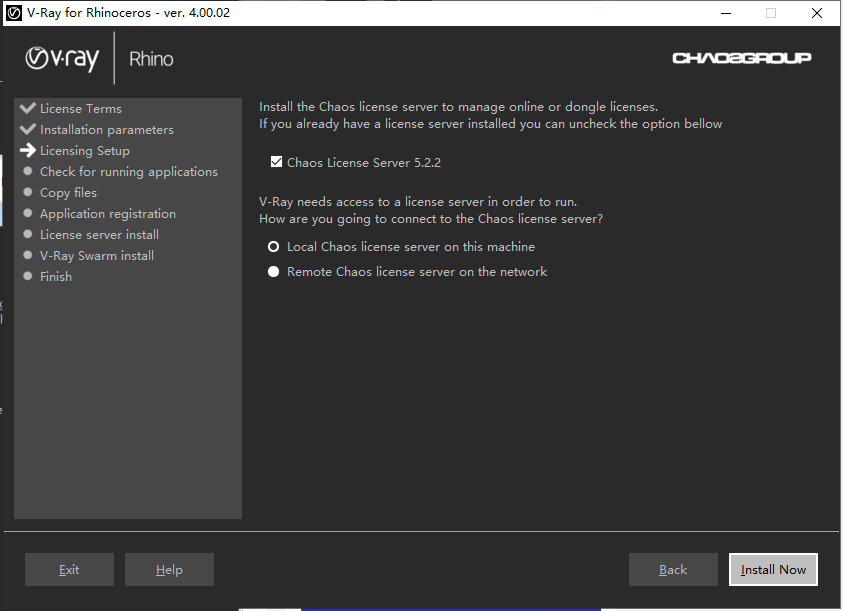Click the Application registration step

108,214
